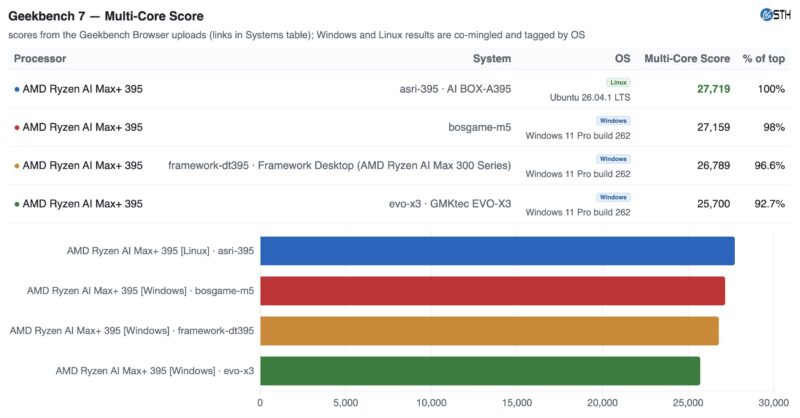
Task: Click the Processor column header
Action: tap(40, 59)
